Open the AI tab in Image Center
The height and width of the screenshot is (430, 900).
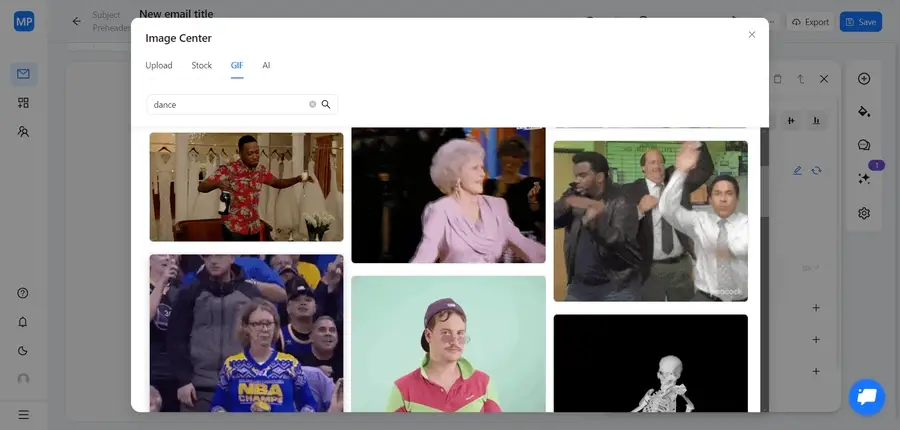[x=266, y=65]
